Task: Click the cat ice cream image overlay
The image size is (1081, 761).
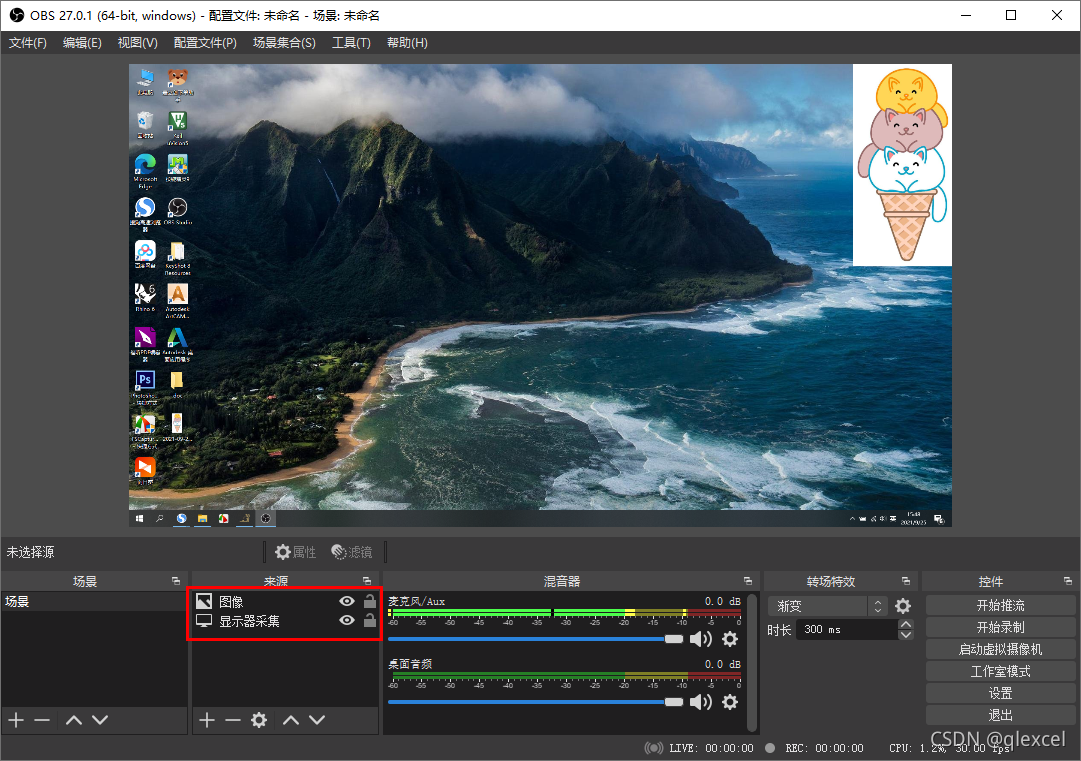Action: (902, 165)
